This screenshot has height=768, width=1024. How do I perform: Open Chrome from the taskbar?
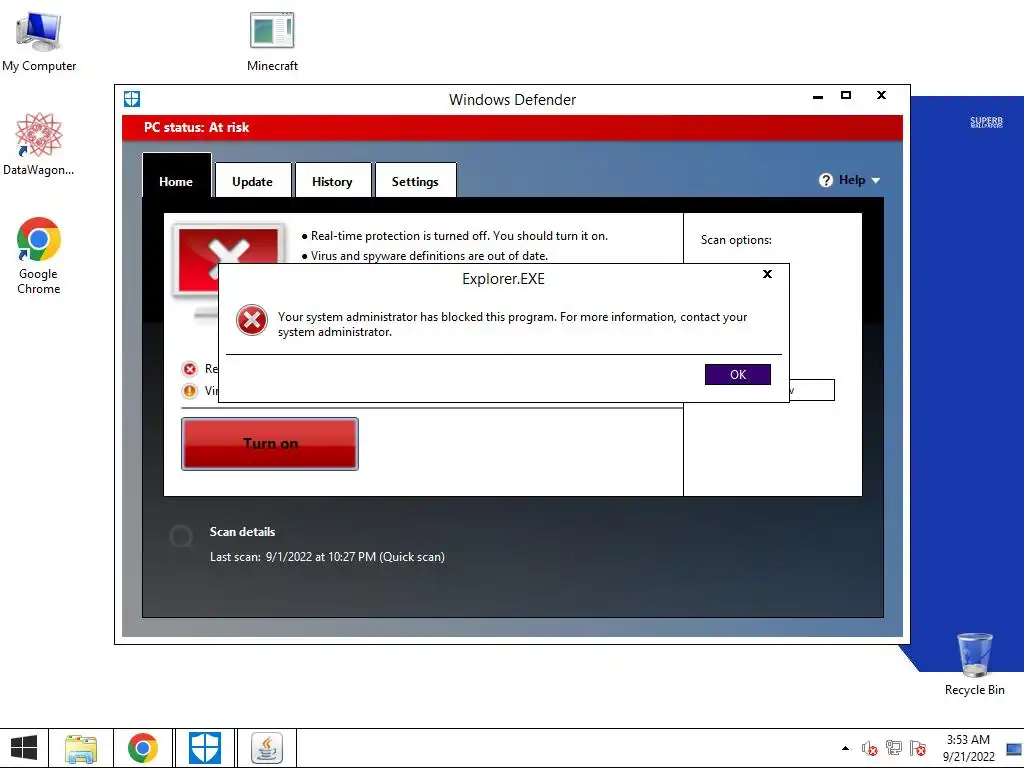[143, 748]
